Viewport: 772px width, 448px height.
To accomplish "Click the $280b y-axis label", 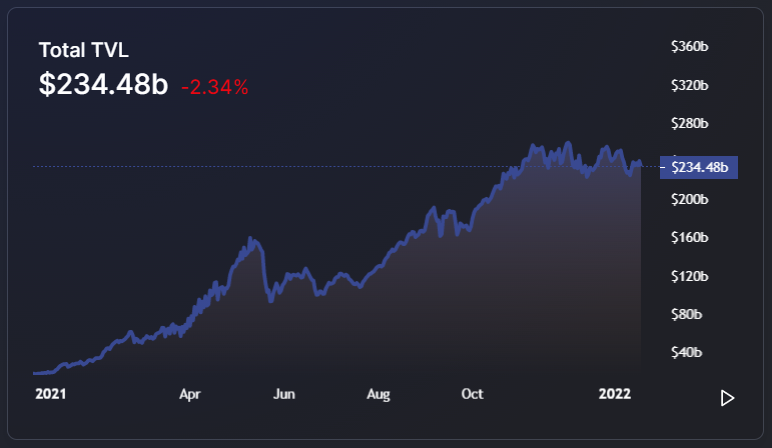I will 689,124.
